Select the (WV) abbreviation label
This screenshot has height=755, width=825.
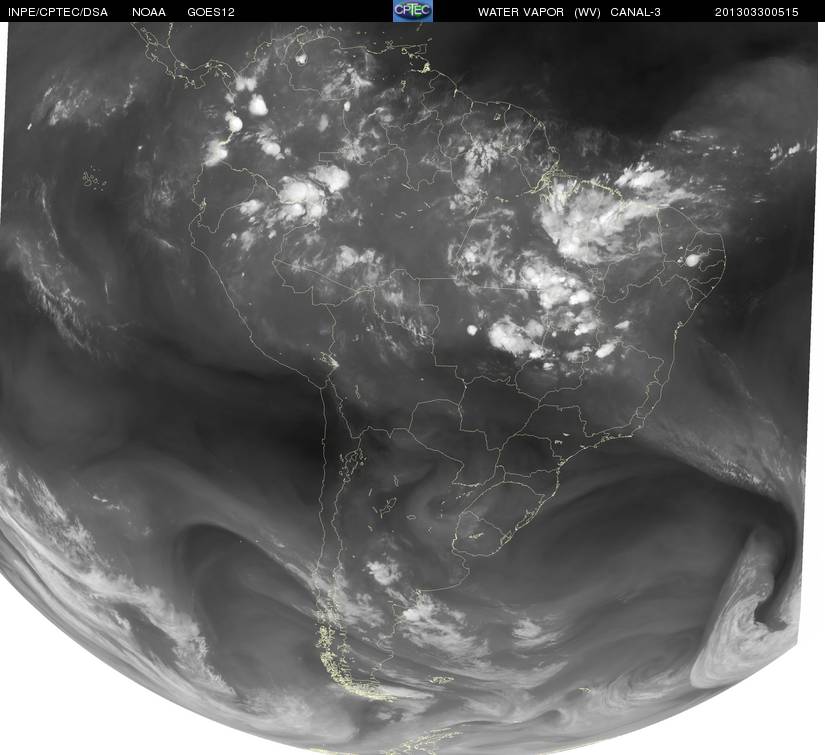587,12
